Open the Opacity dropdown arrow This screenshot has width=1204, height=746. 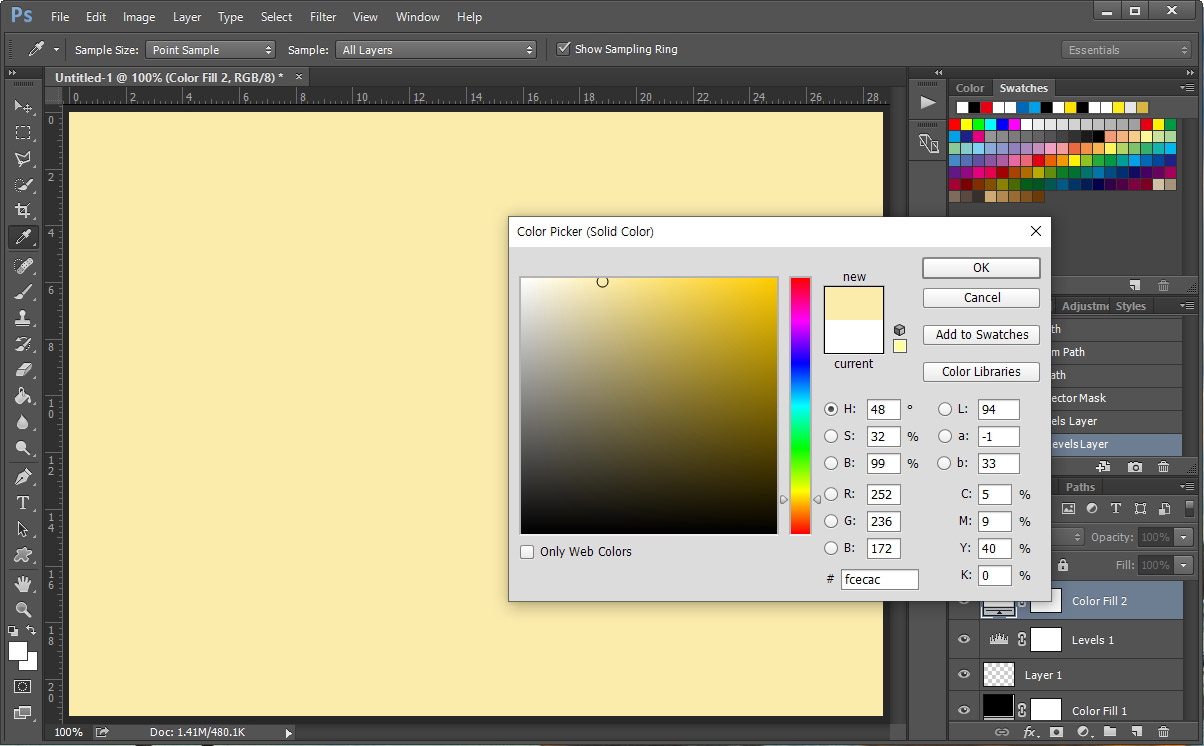1184,537
